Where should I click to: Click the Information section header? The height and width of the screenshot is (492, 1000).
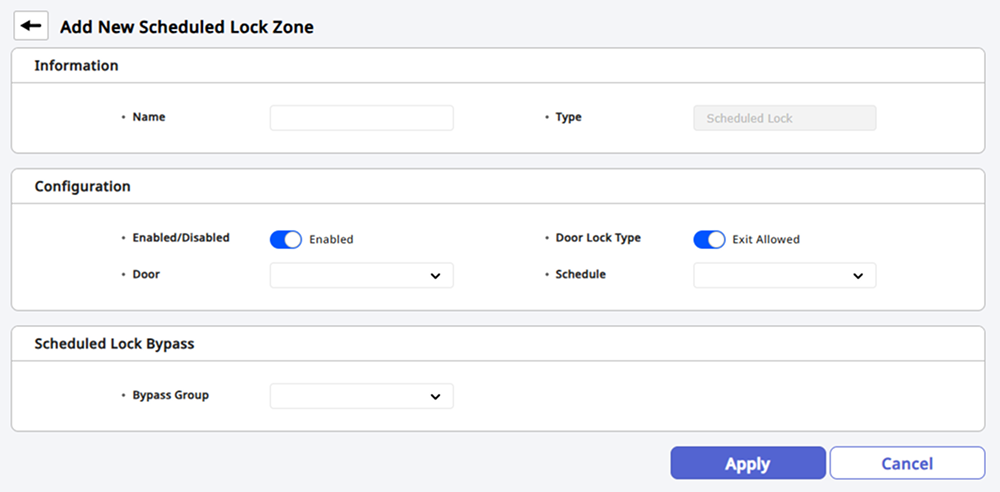[76, 66]
